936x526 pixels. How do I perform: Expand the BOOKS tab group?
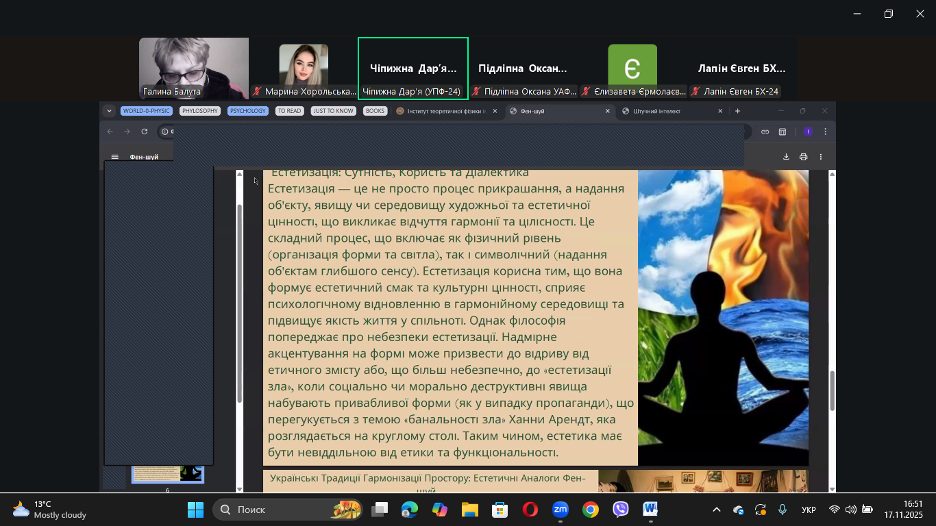(375, 111)
